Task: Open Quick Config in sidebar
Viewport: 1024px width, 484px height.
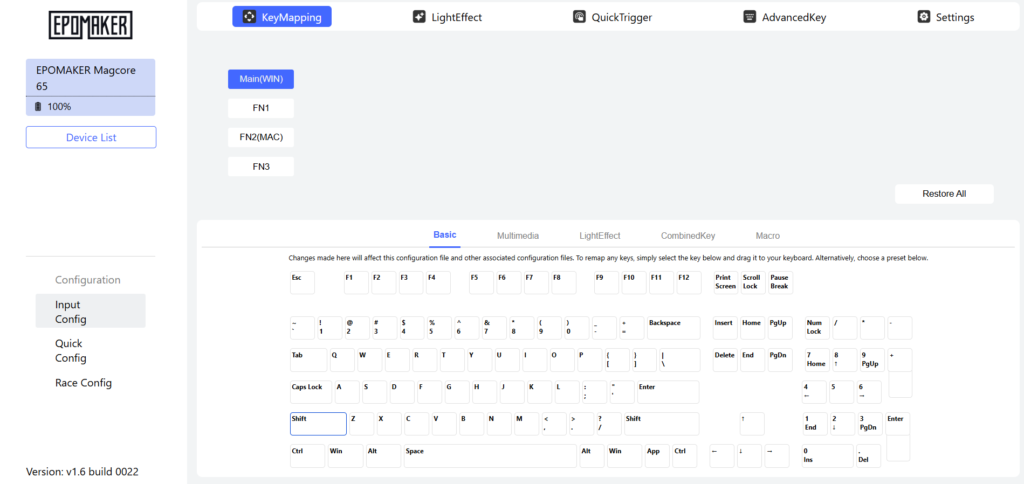Action: (x=70, y=350)
